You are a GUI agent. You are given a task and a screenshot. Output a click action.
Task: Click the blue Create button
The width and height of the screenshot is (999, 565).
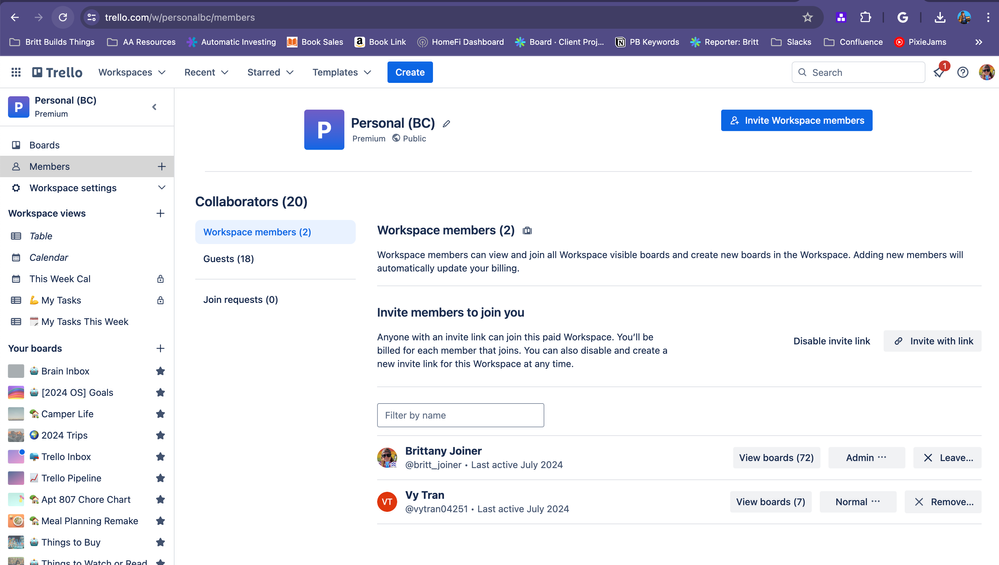[410, 73]
